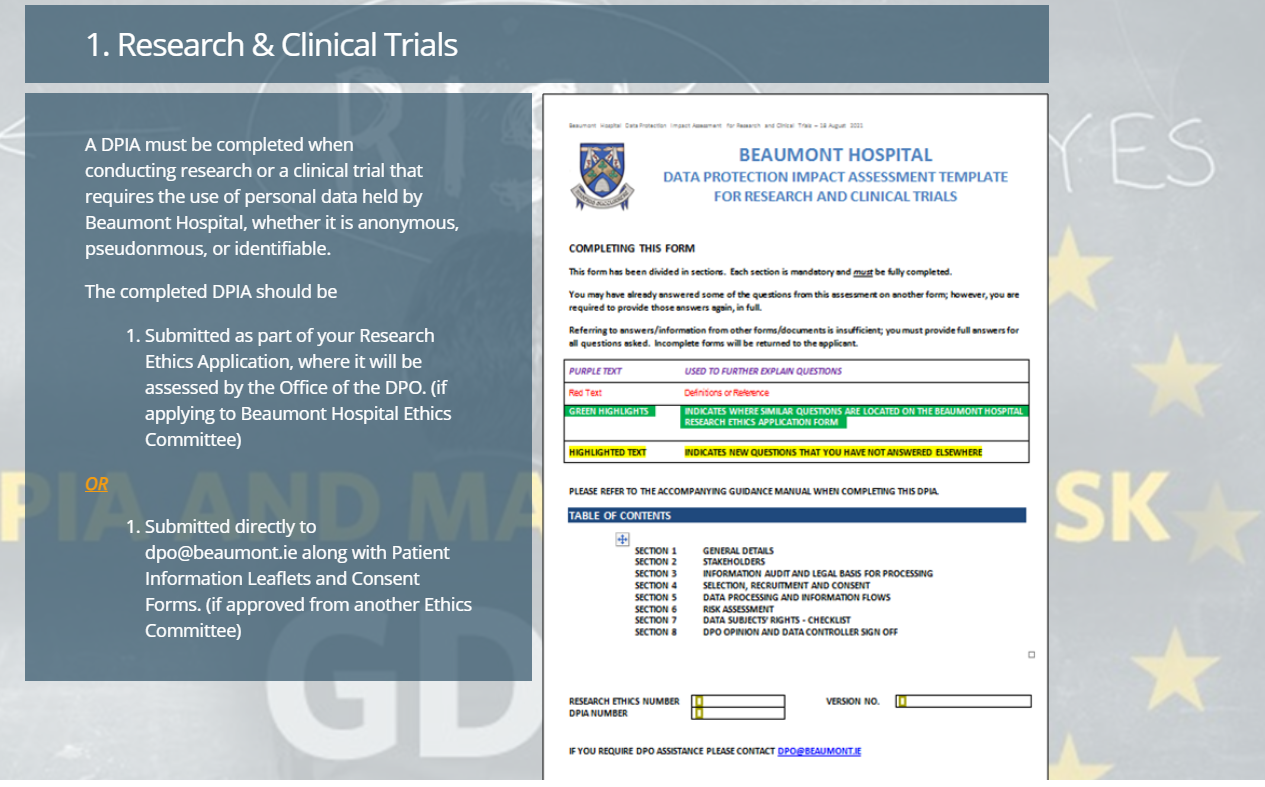Click the Research Ethics Number field
Screen dimensions: 1265x787
[x=738, y=701]
